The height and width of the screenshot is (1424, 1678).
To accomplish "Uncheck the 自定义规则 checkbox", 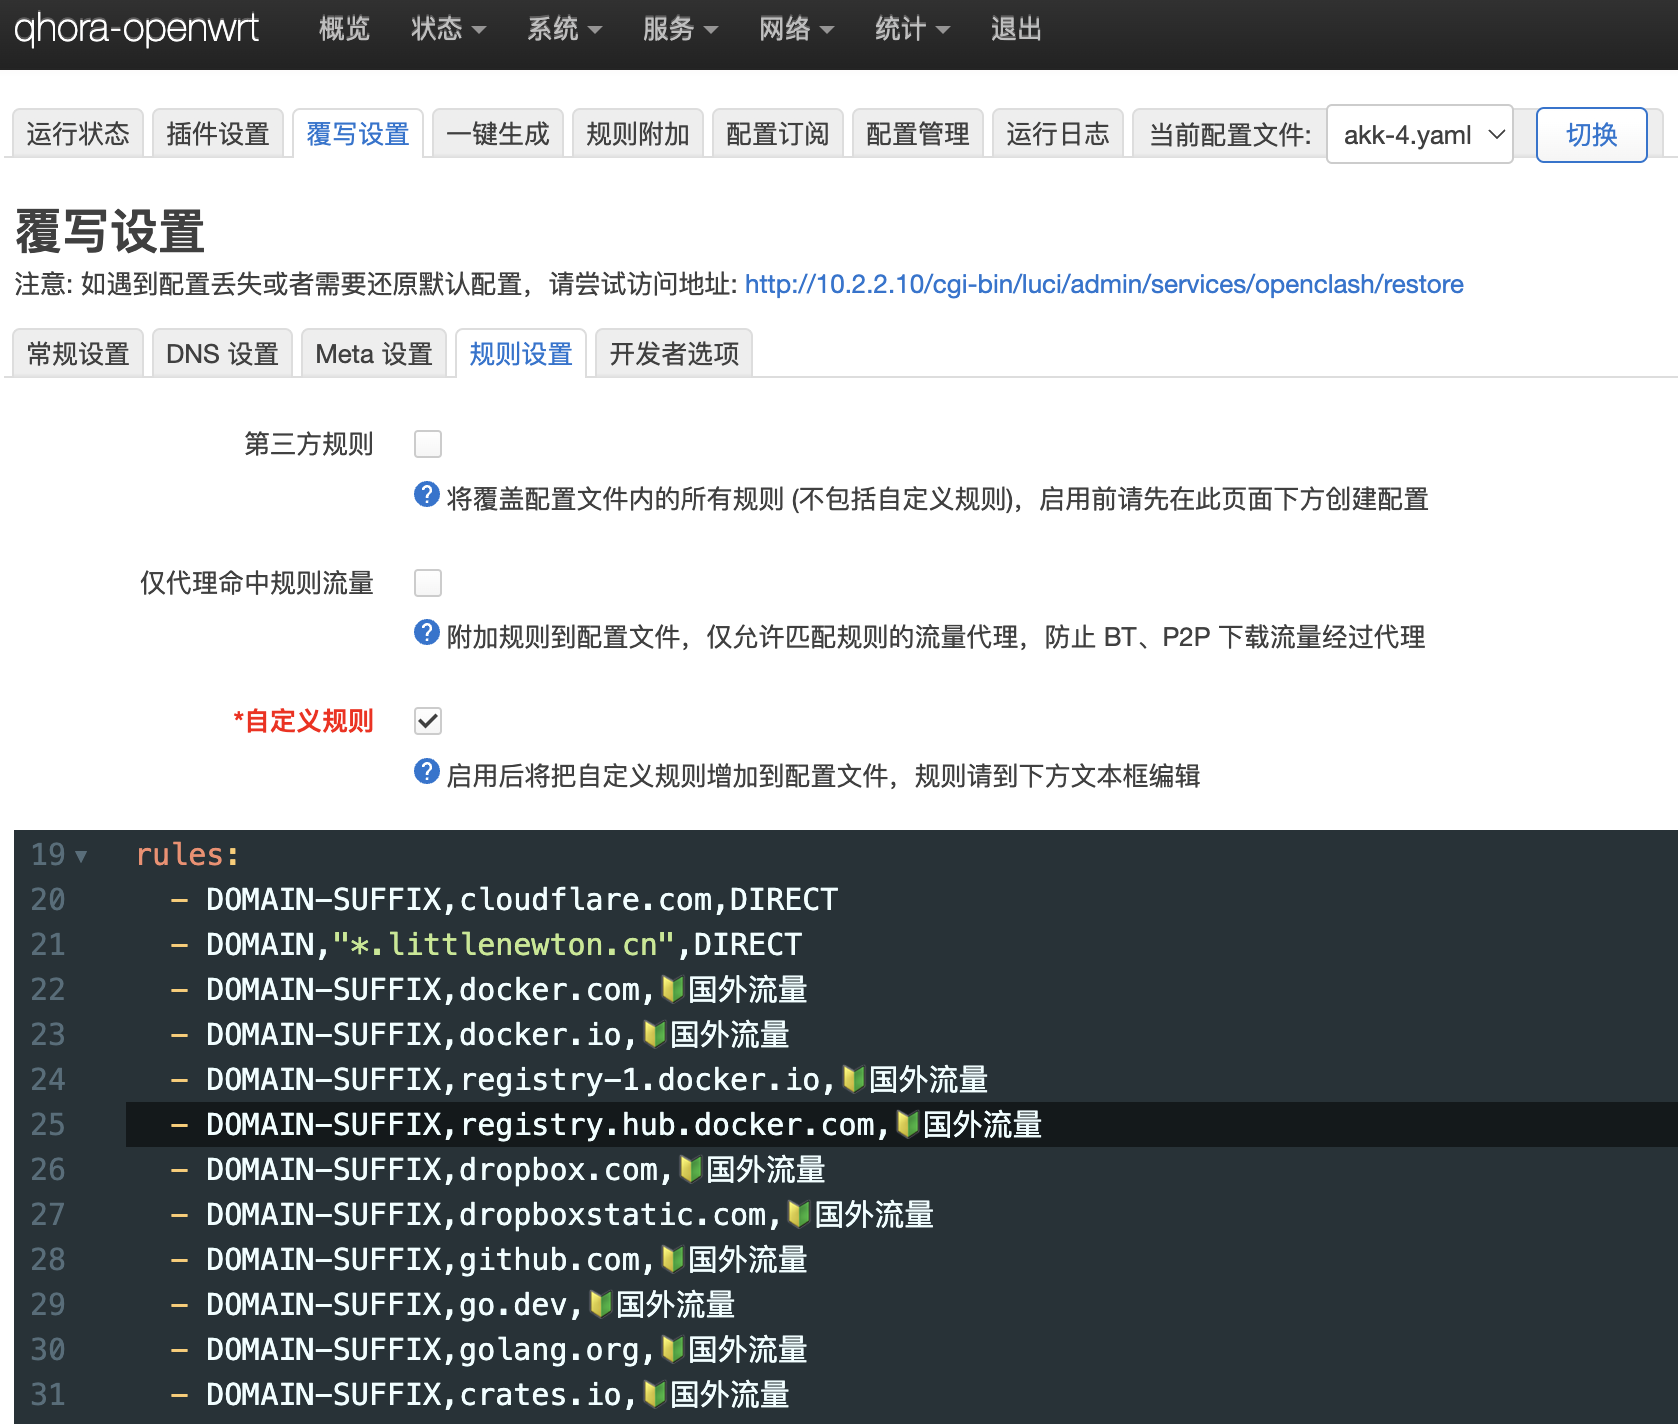I will (x=428, y=721).
